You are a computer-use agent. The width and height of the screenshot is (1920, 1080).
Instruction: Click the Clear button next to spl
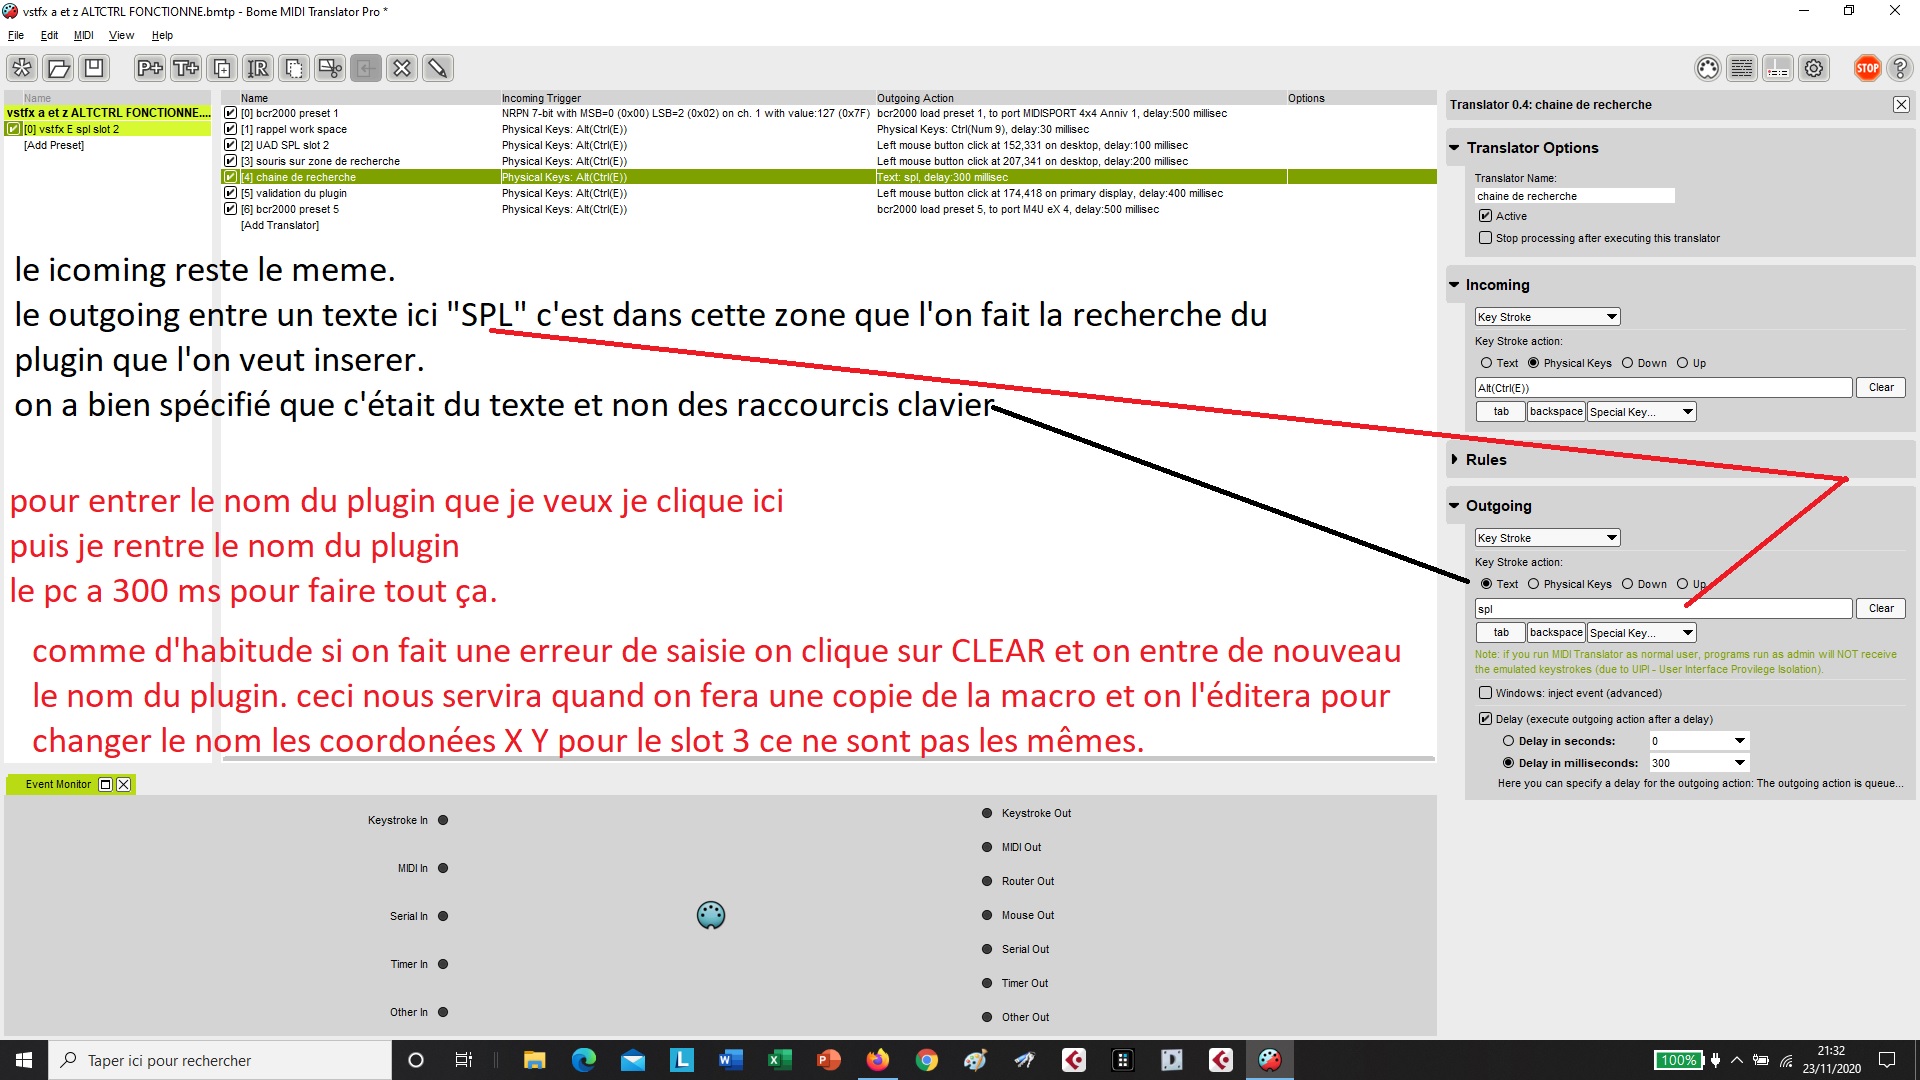pos(1880,608)
